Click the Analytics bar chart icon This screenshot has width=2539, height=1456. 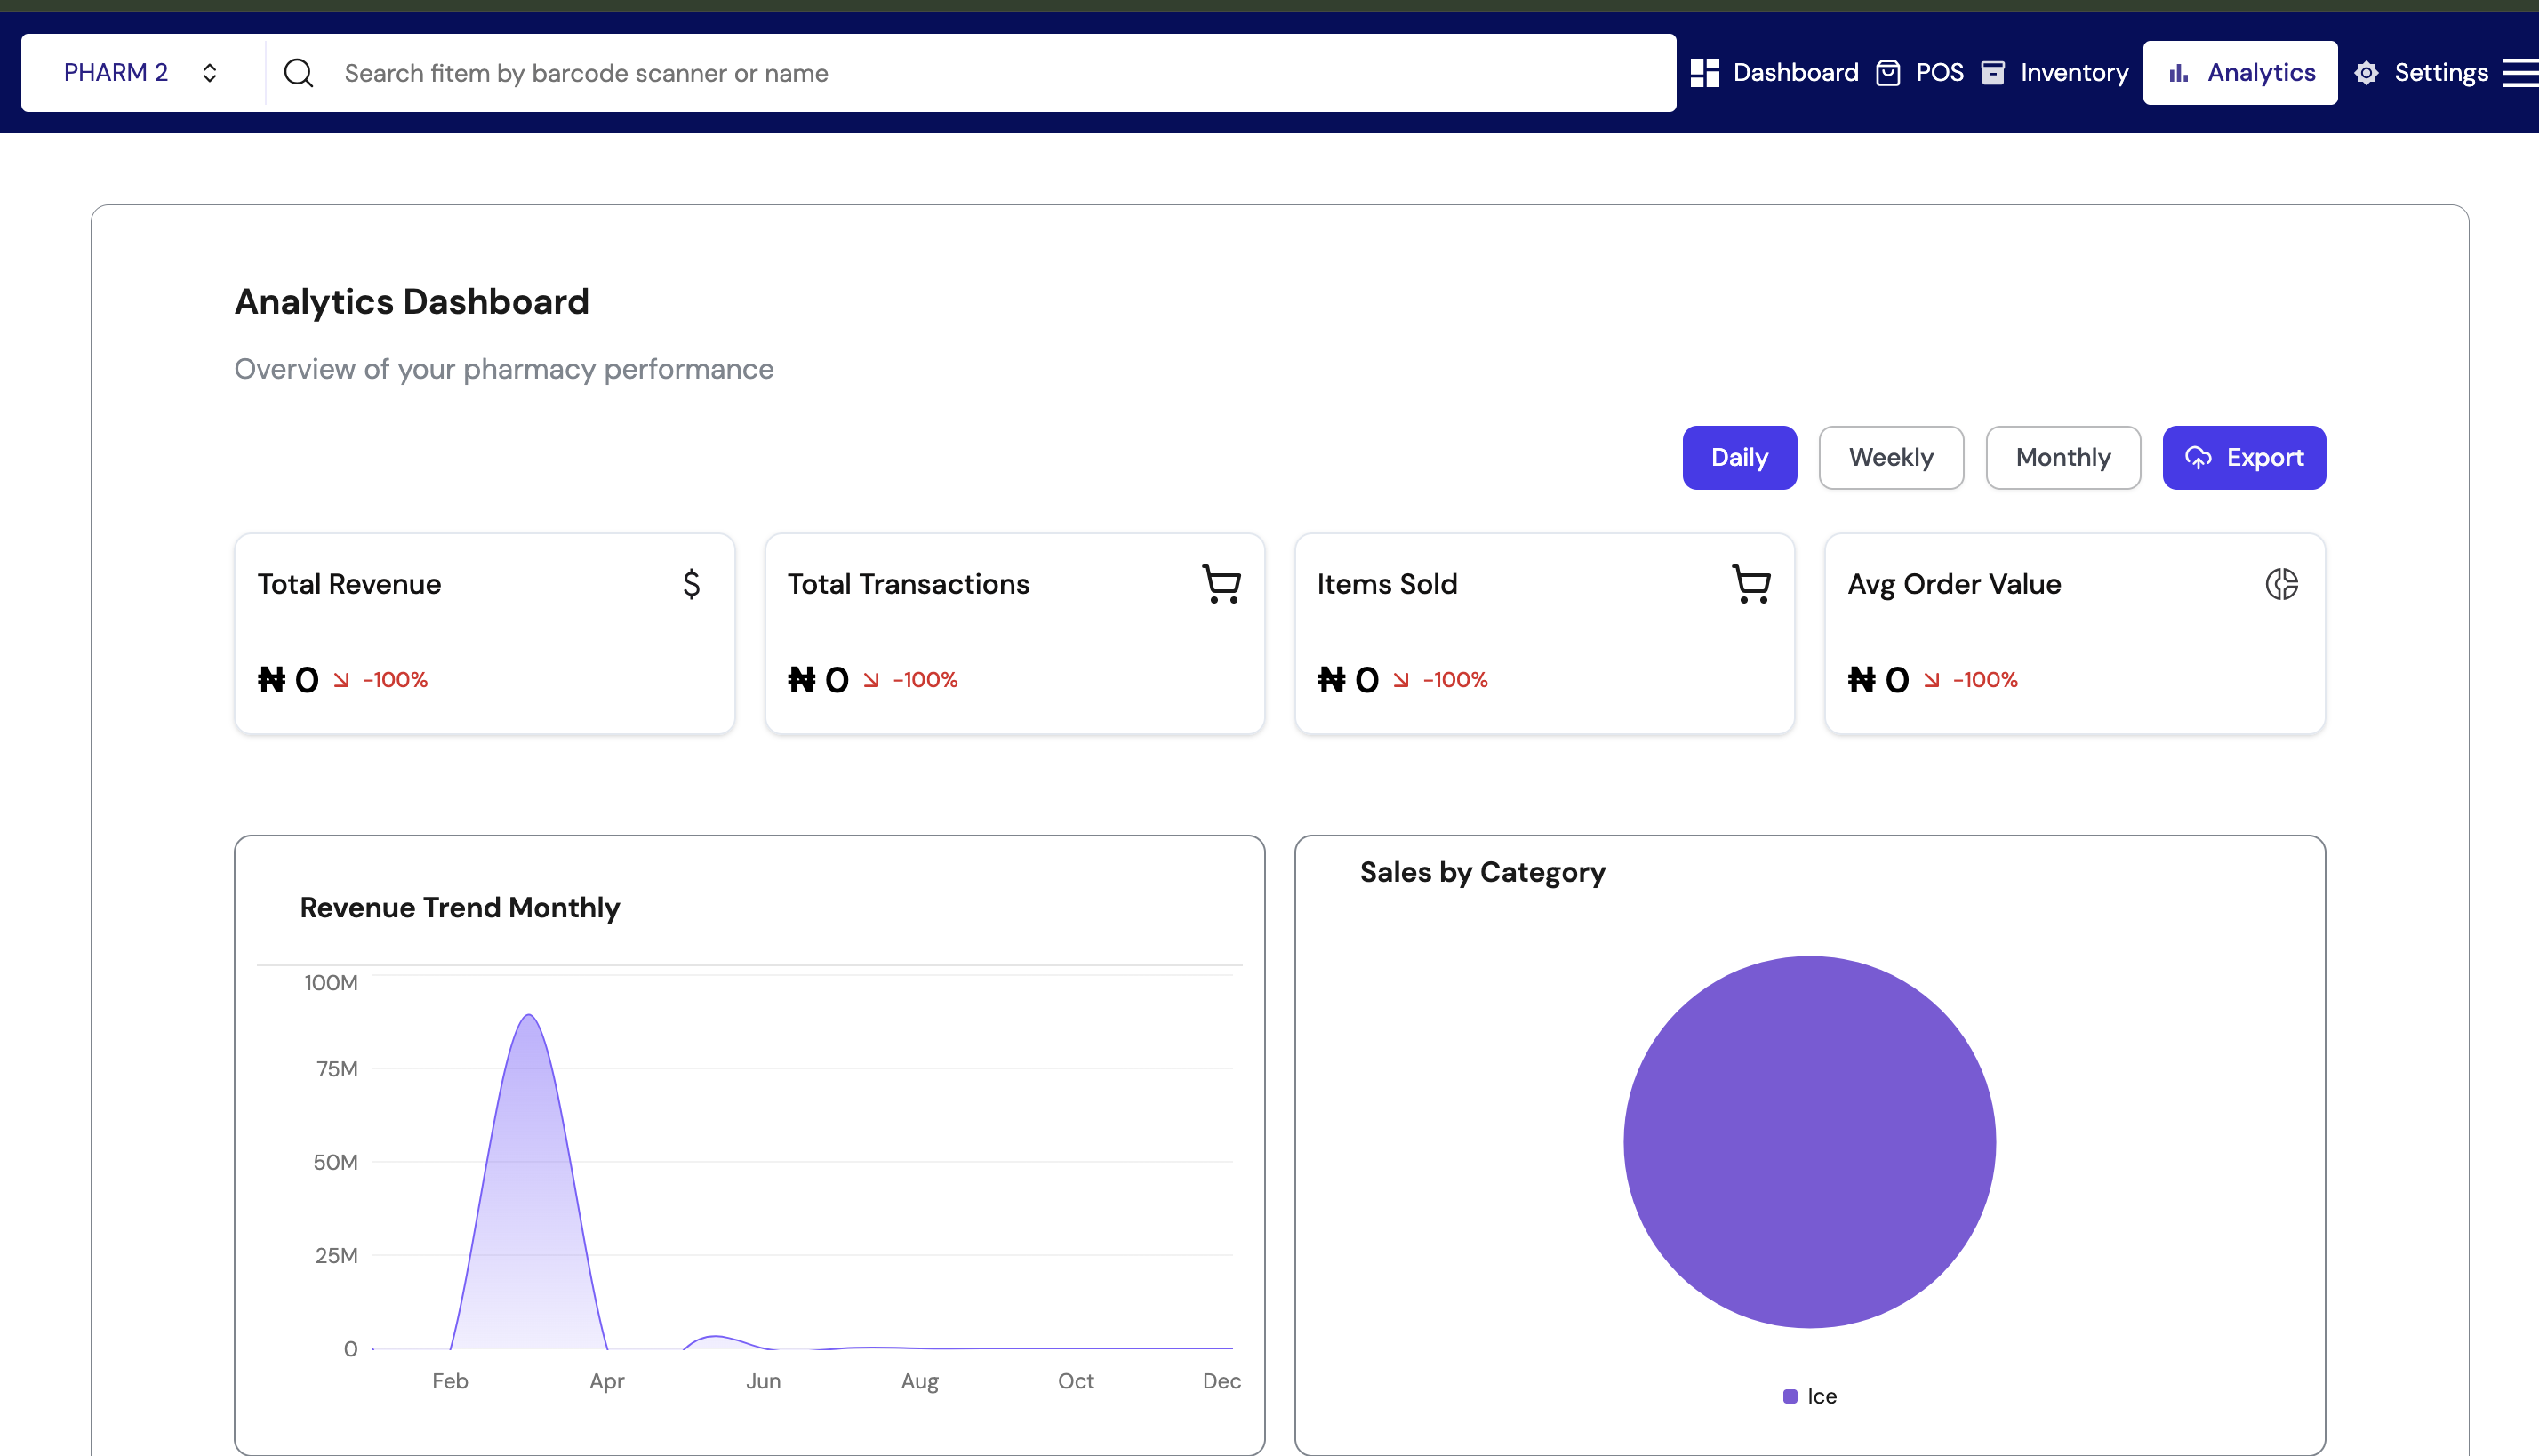pos(2179,72)
